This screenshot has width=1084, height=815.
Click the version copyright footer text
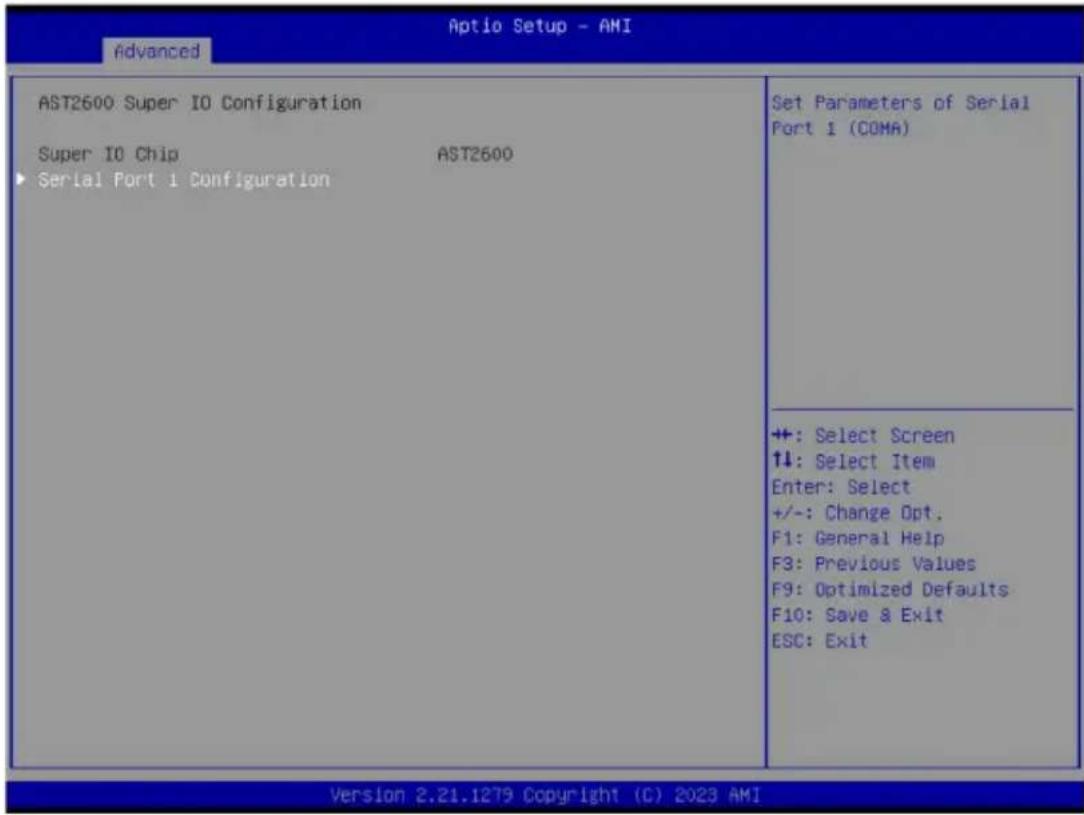click(x=545, y=795)
